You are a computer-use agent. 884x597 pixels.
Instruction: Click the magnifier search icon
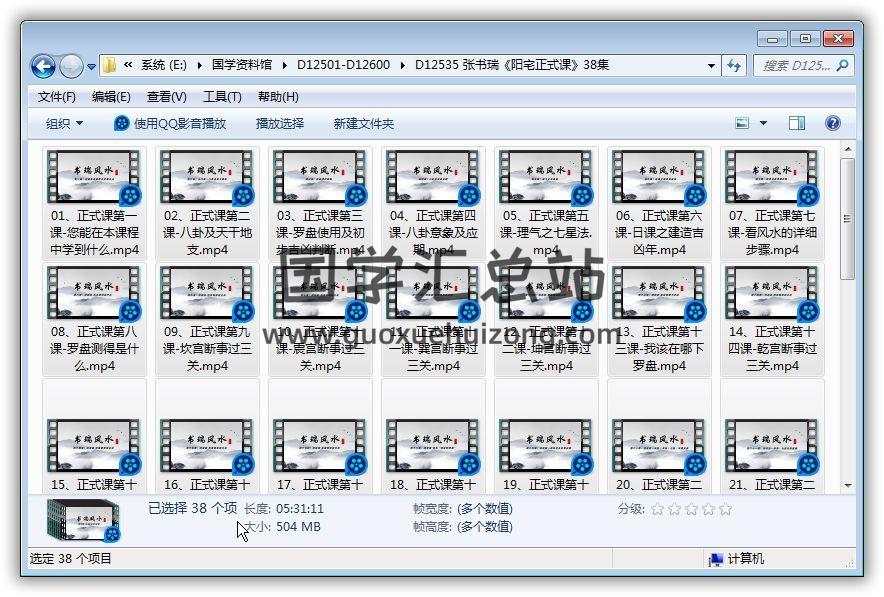[843, 65]
